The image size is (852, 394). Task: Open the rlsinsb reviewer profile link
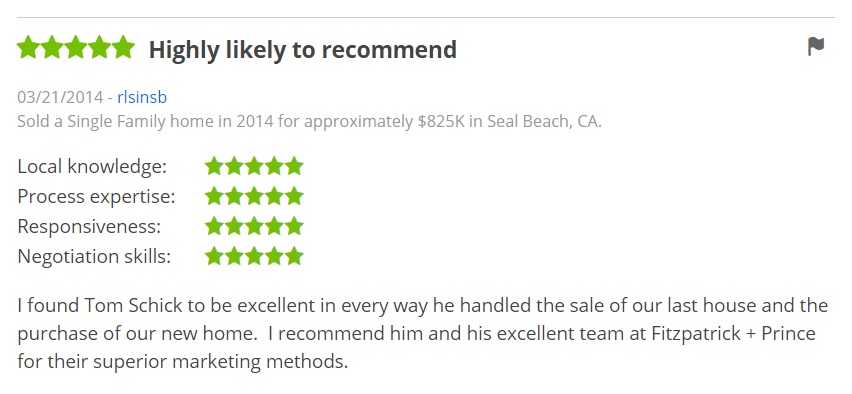pos(142,97)
